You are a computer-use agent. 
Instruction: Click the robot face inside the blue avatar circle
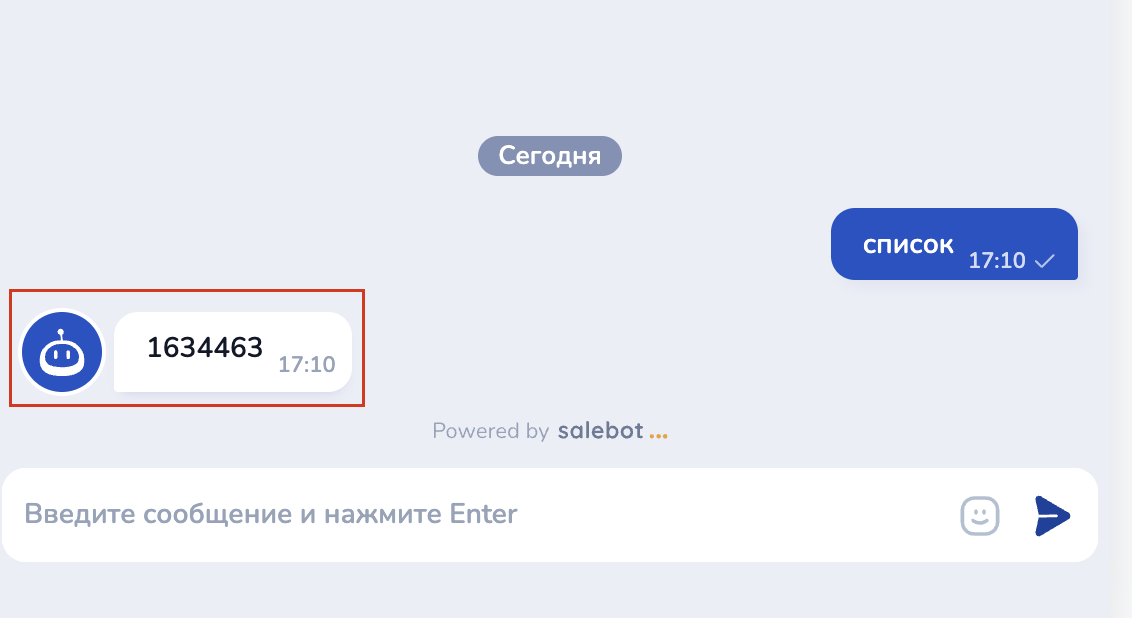coord(62,354)
